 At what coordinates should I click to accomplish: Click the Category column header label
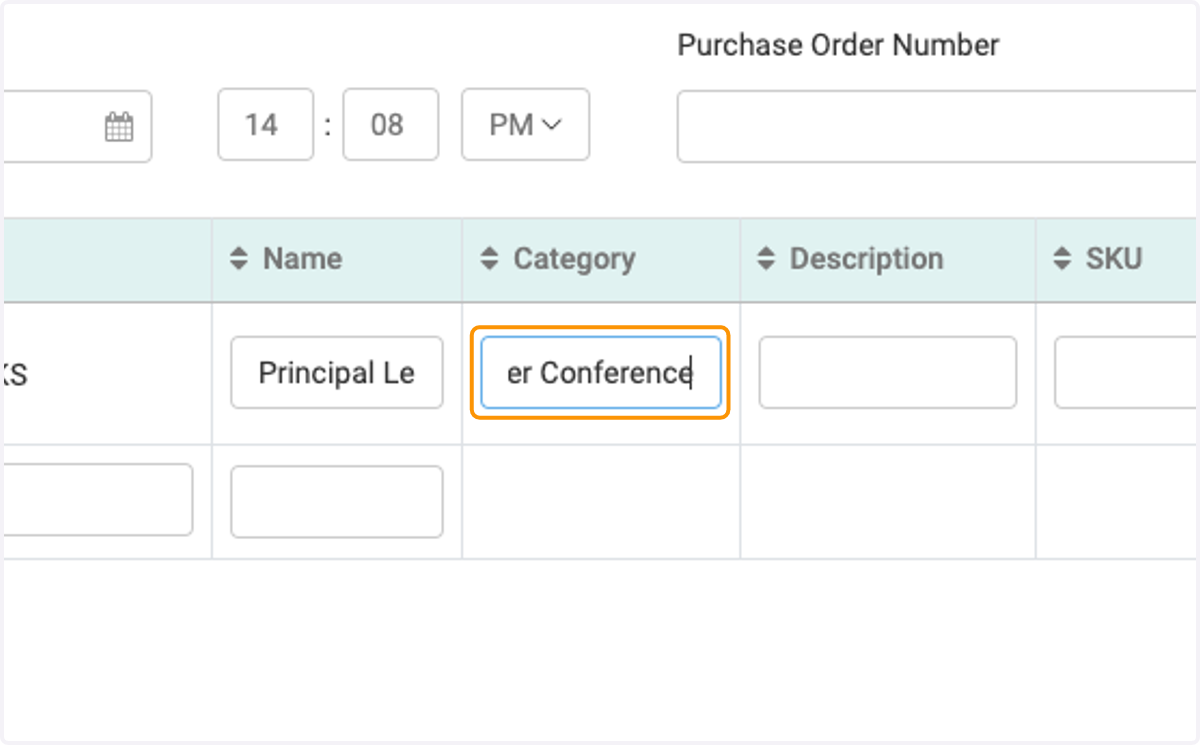point(574,259)
